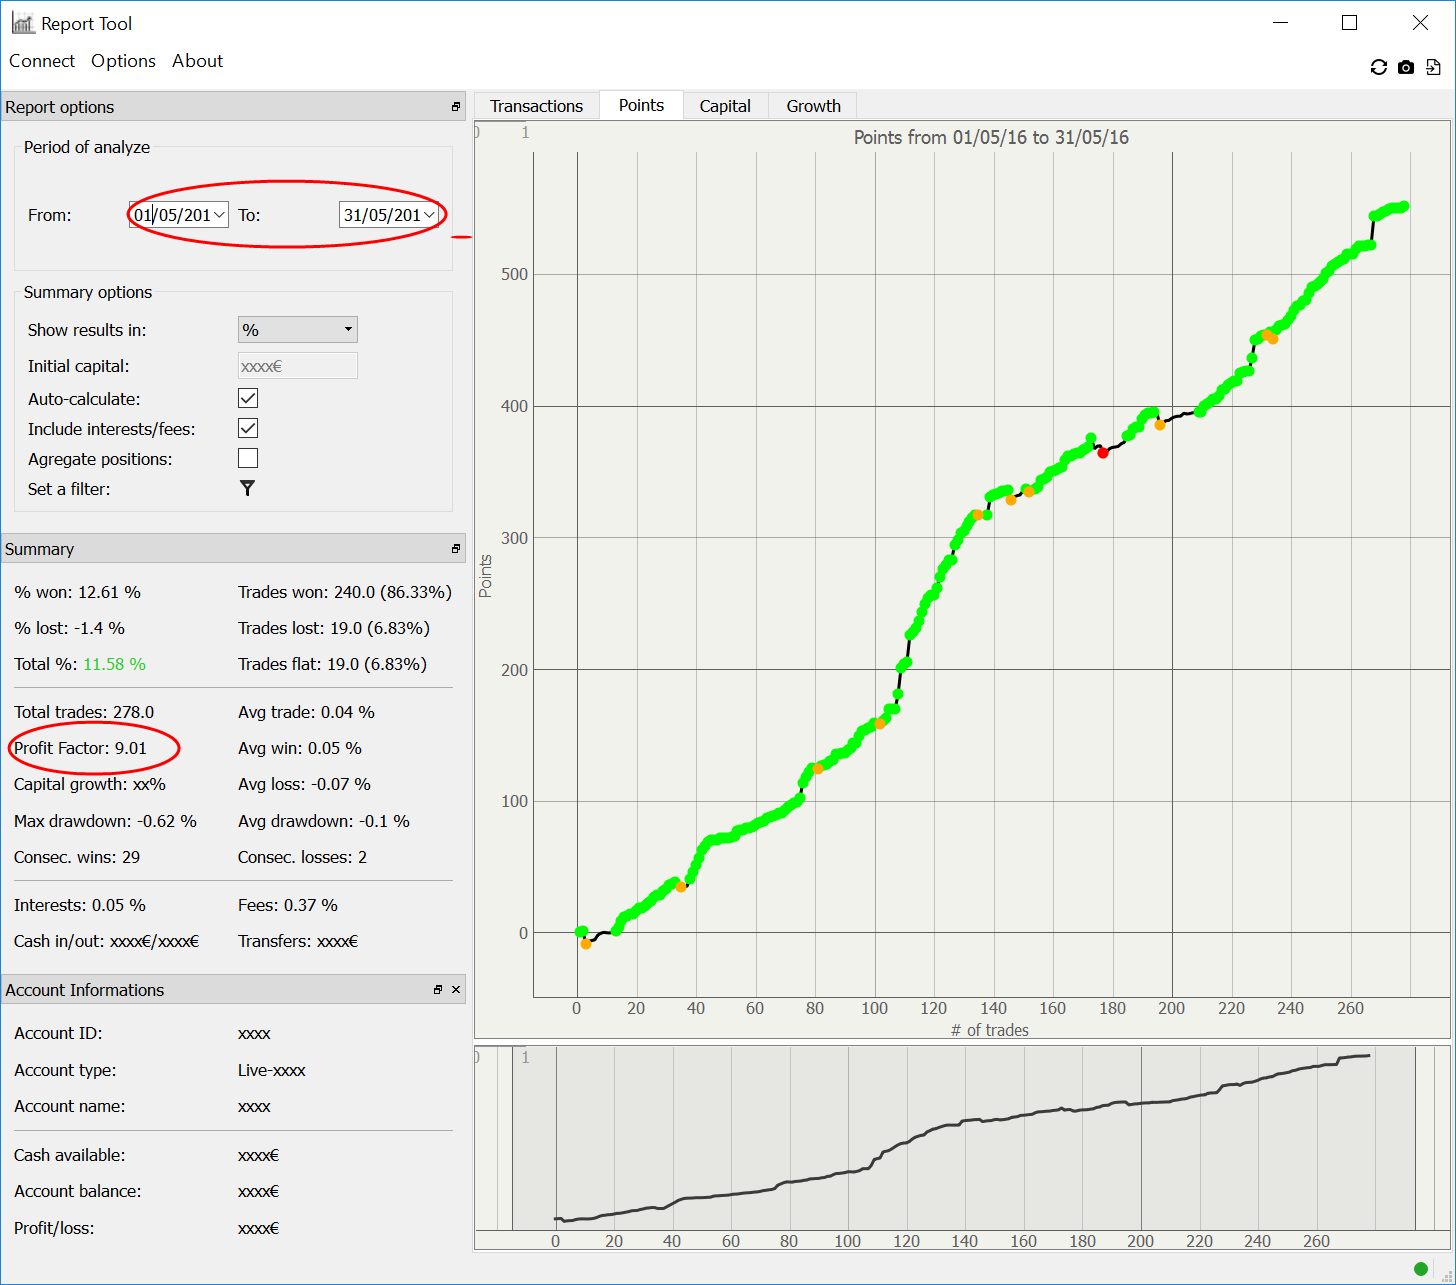
Task: Click the 'Account balance:' label
Action: [x=77, y=1191]
